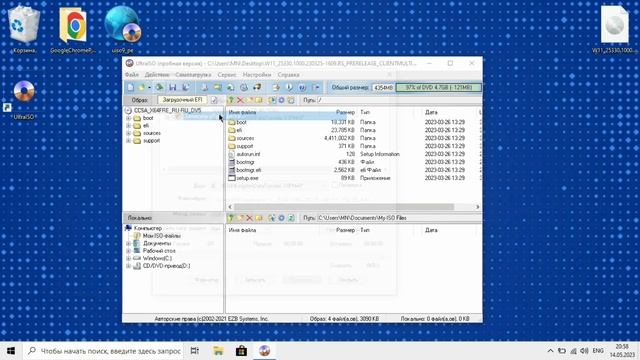Image resolution: width=640 pixels, height=360 pixels.
Task: Expand the sources folder in image tree
Action: pos(128,133)
